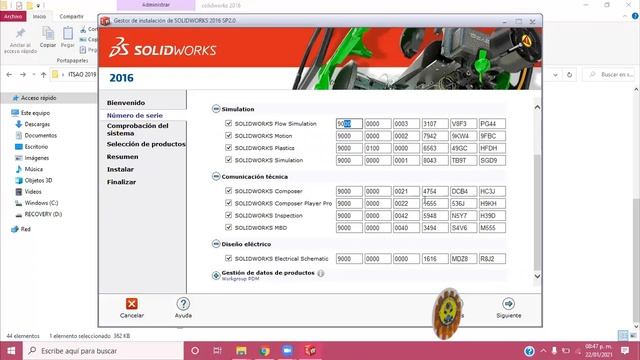Click blue help icon in system tray

click(x=529, y=351)
